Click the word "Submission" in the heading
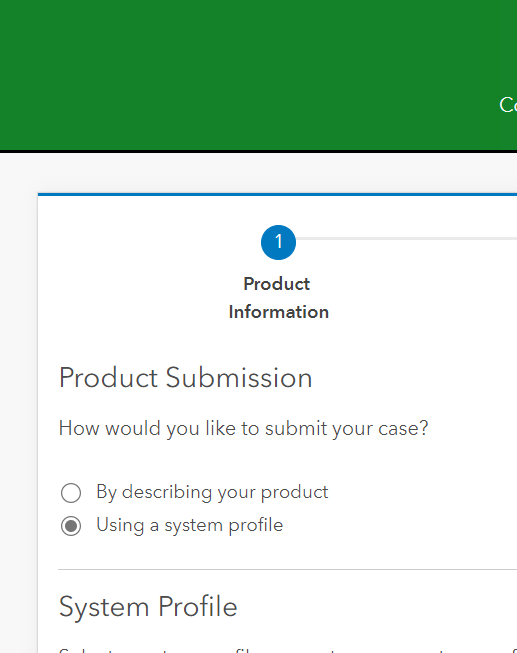The height and width of the screenshot is (653, 517). pos(239,378)
